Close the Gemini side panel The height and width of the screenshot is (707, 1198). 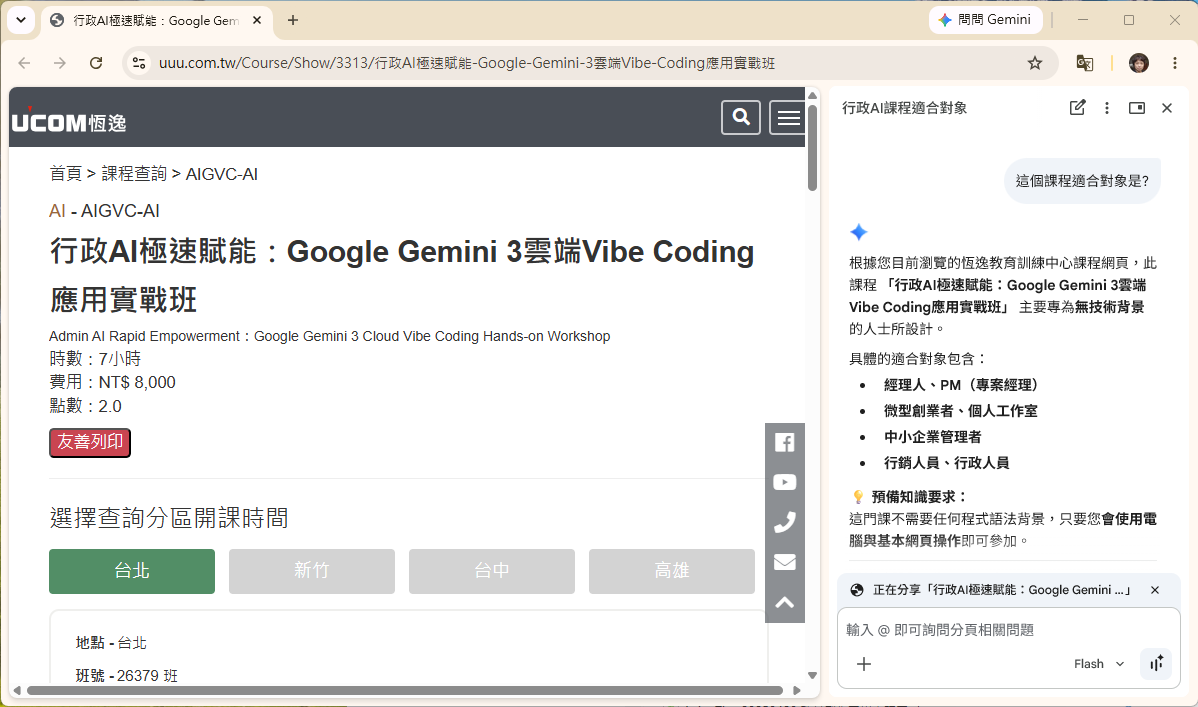coord(1167,108)
